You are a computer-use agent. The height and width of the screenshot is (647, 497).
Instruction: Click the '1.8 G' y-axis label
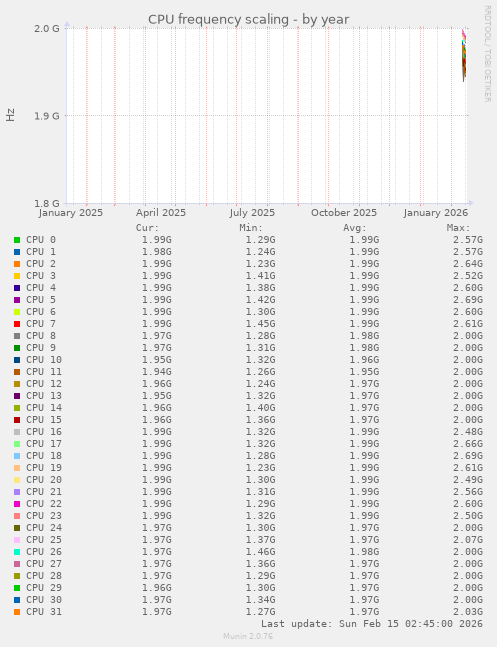(x=47, y=203)
